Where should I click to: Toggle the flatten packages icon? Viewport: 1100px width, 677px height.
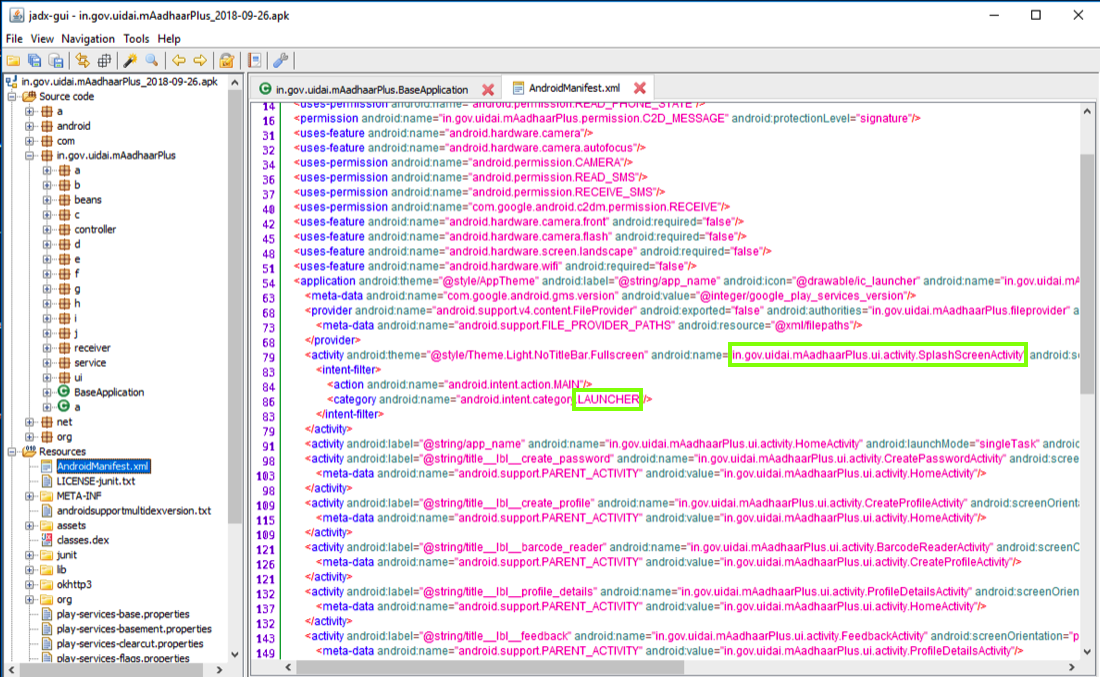(104, 61)
